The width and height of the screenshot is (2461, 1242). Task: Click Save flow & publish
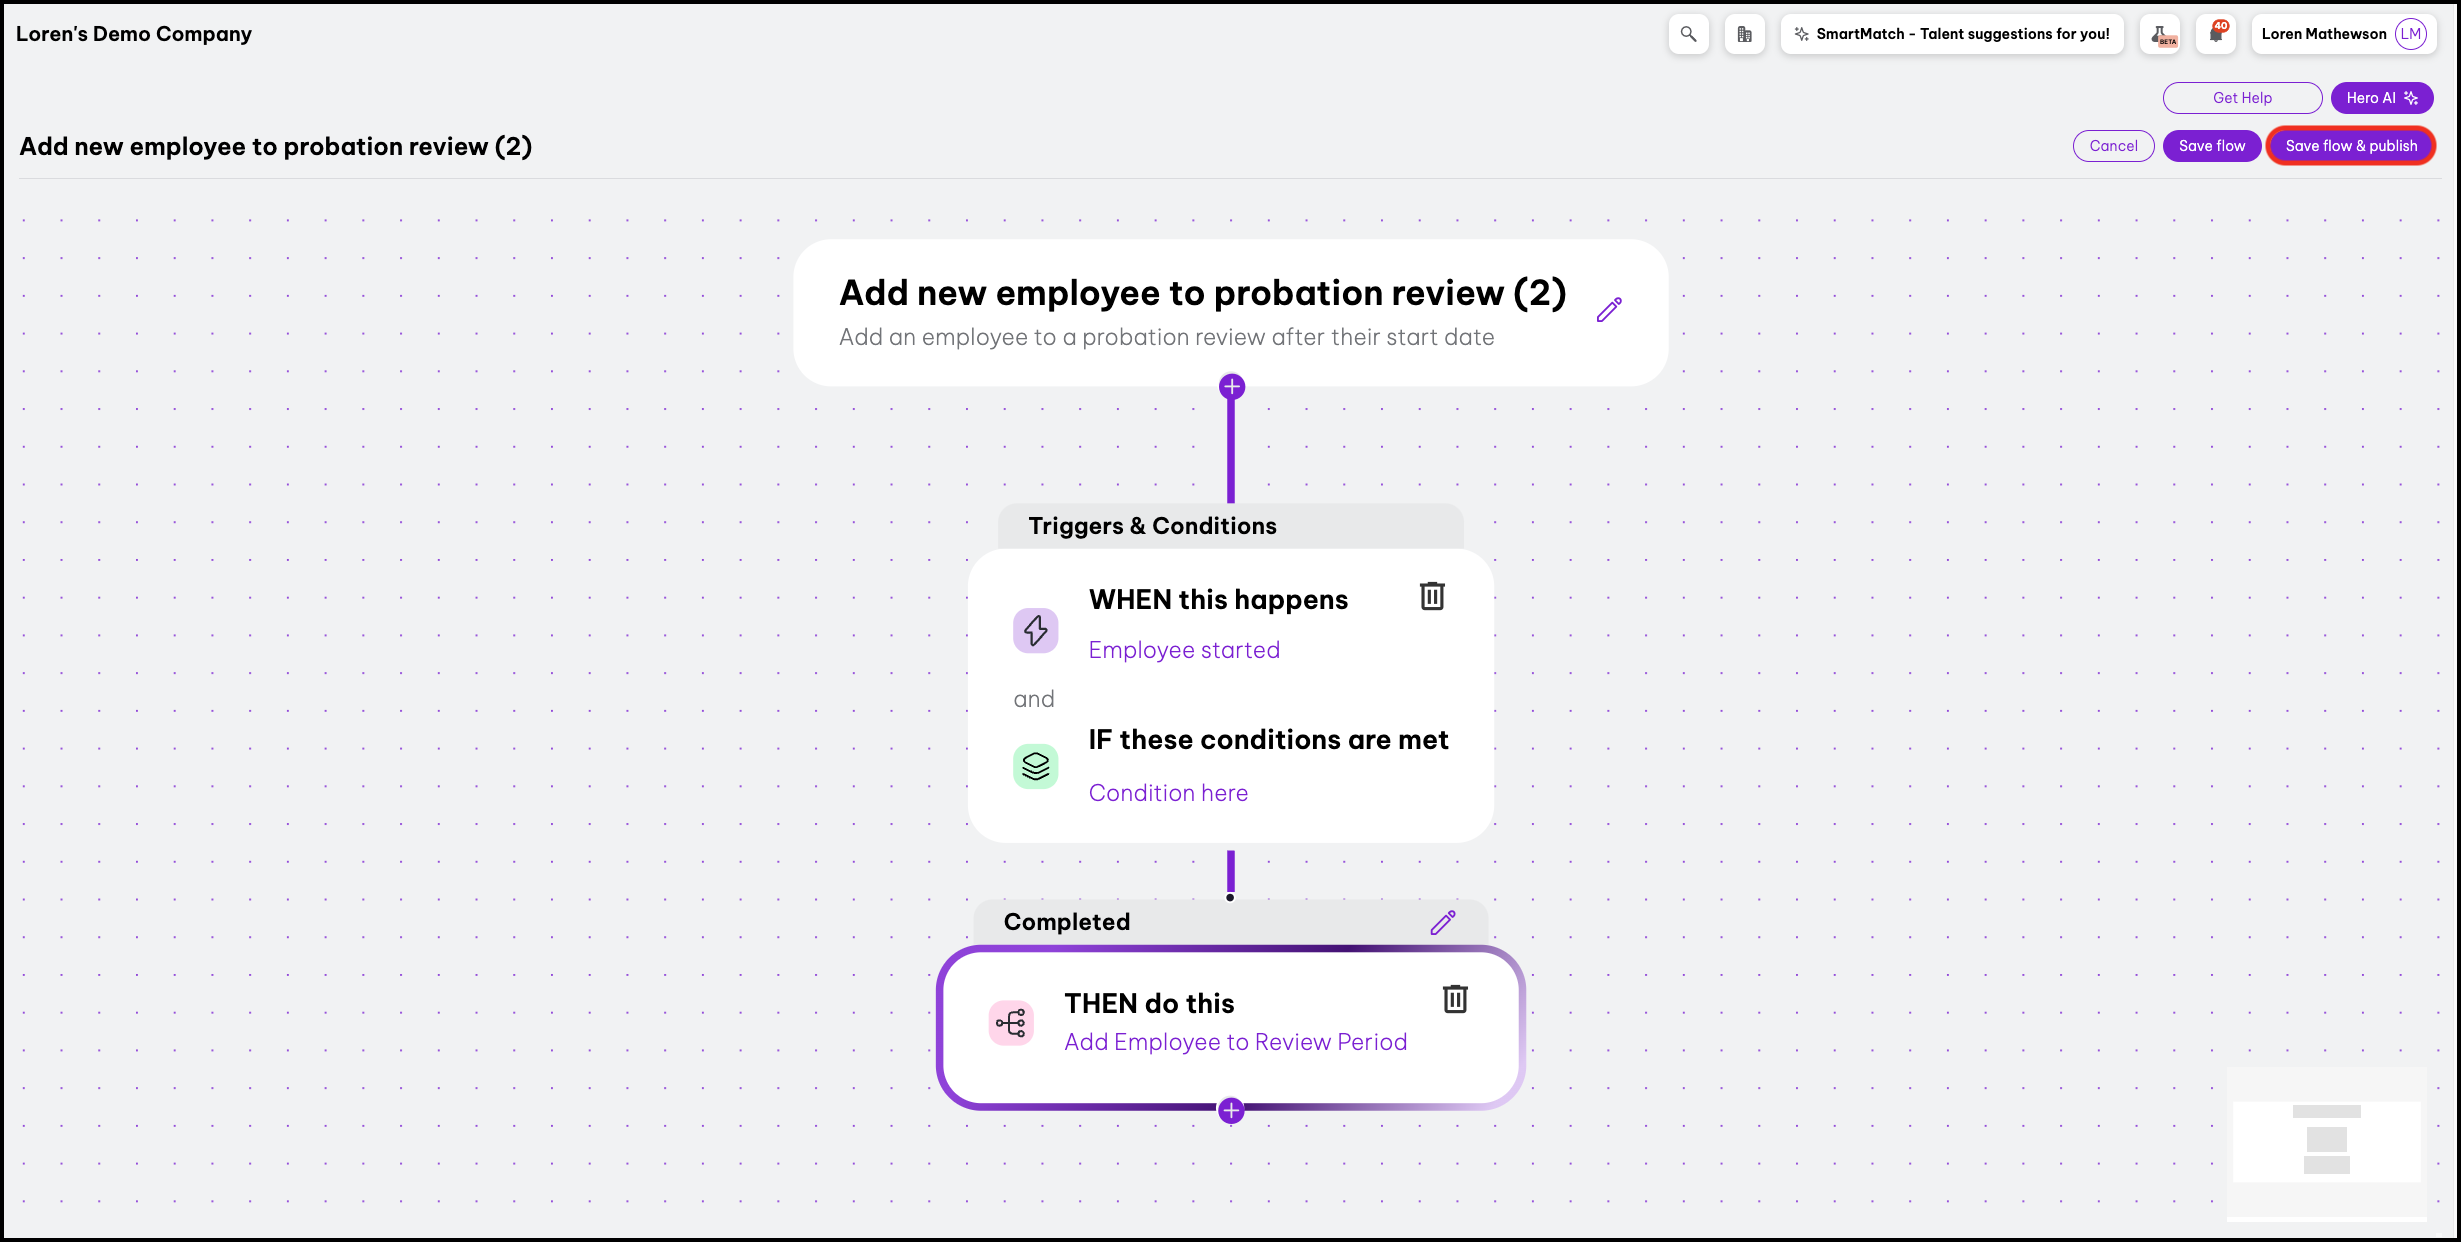click(2350, 146)
